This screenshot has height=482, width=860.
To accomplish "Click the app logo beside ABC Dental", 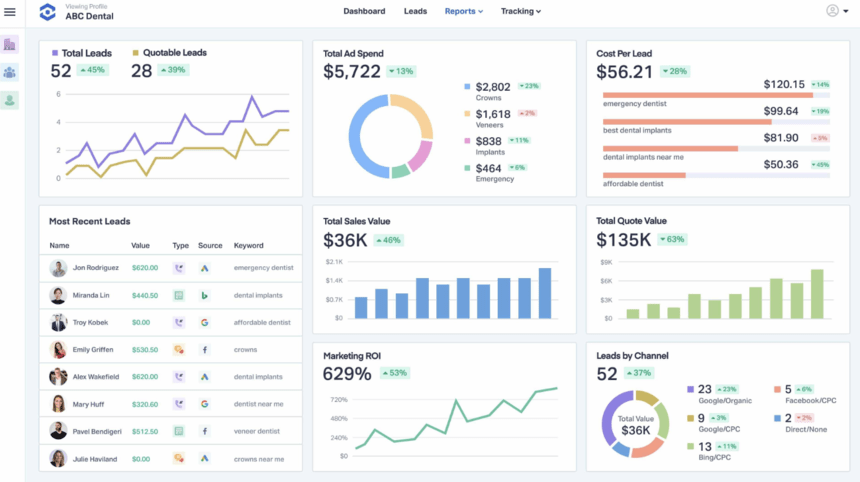I will coord(48,12).
